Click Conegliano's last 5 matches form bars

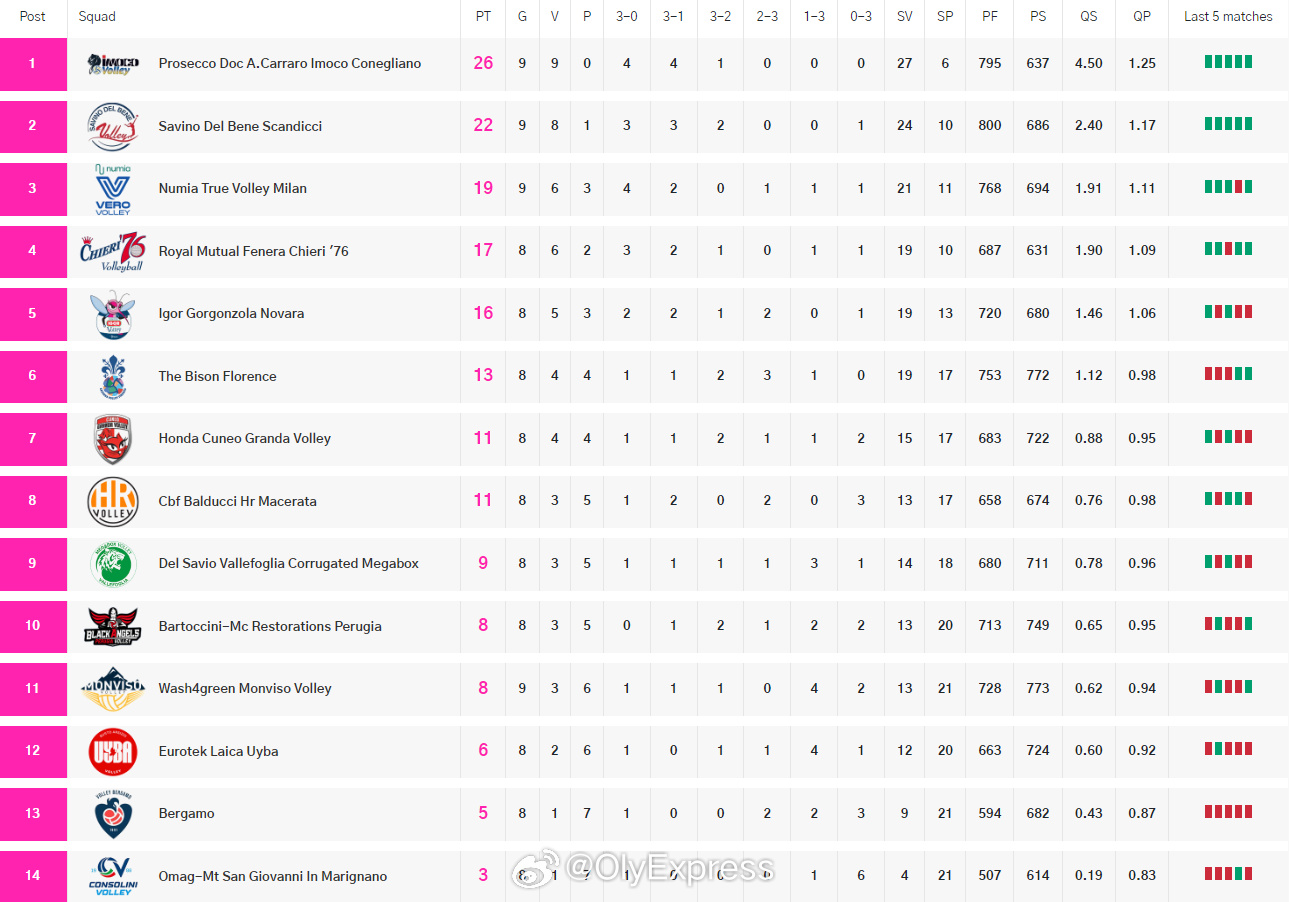[1228, 61]
